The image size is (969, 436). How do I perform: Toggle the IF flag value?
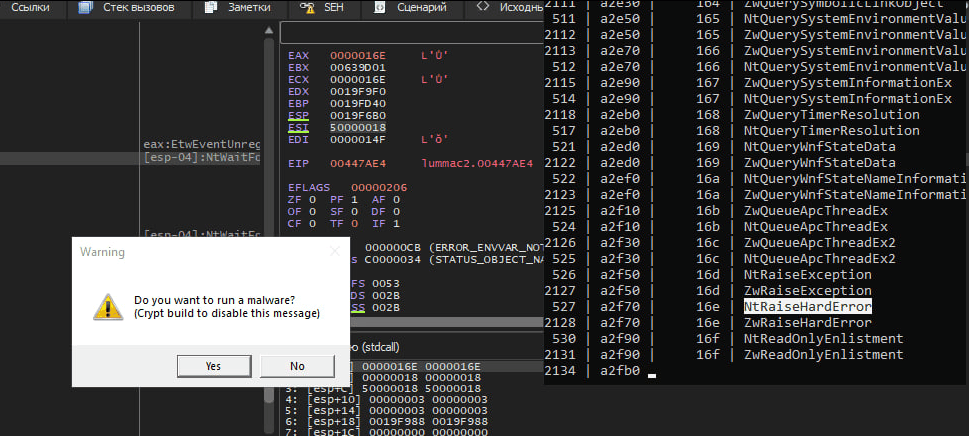(396, 223)
